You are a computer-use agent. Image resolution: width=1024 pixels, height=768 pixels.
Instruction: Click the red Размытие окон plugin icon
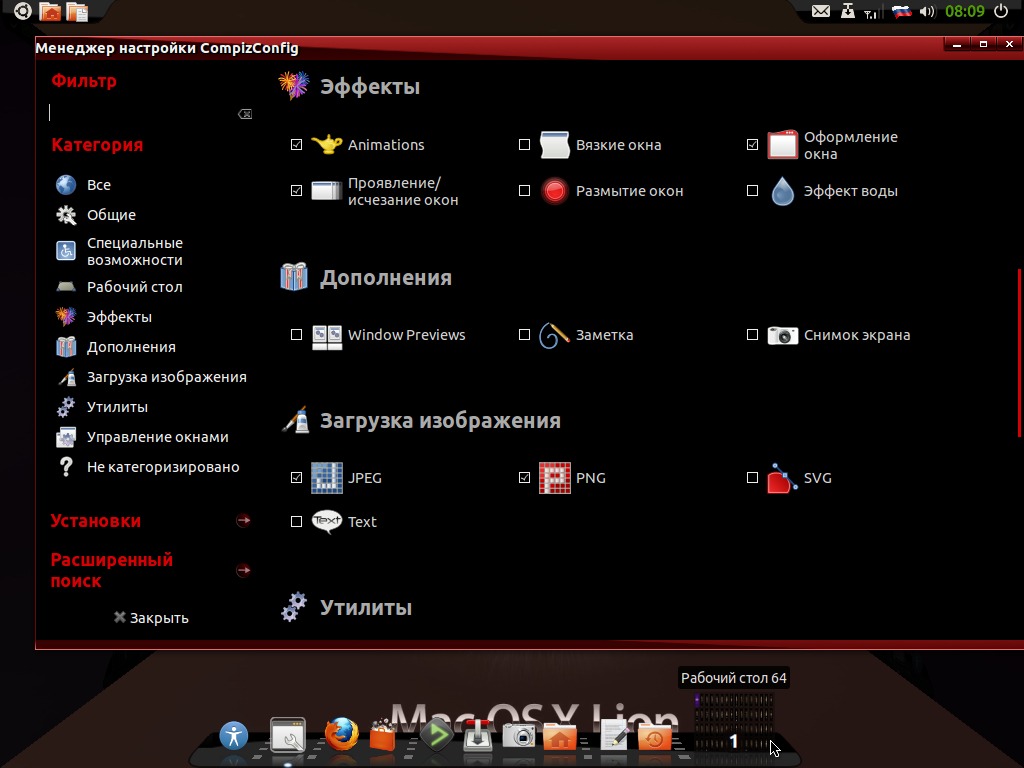pos(554,191)
